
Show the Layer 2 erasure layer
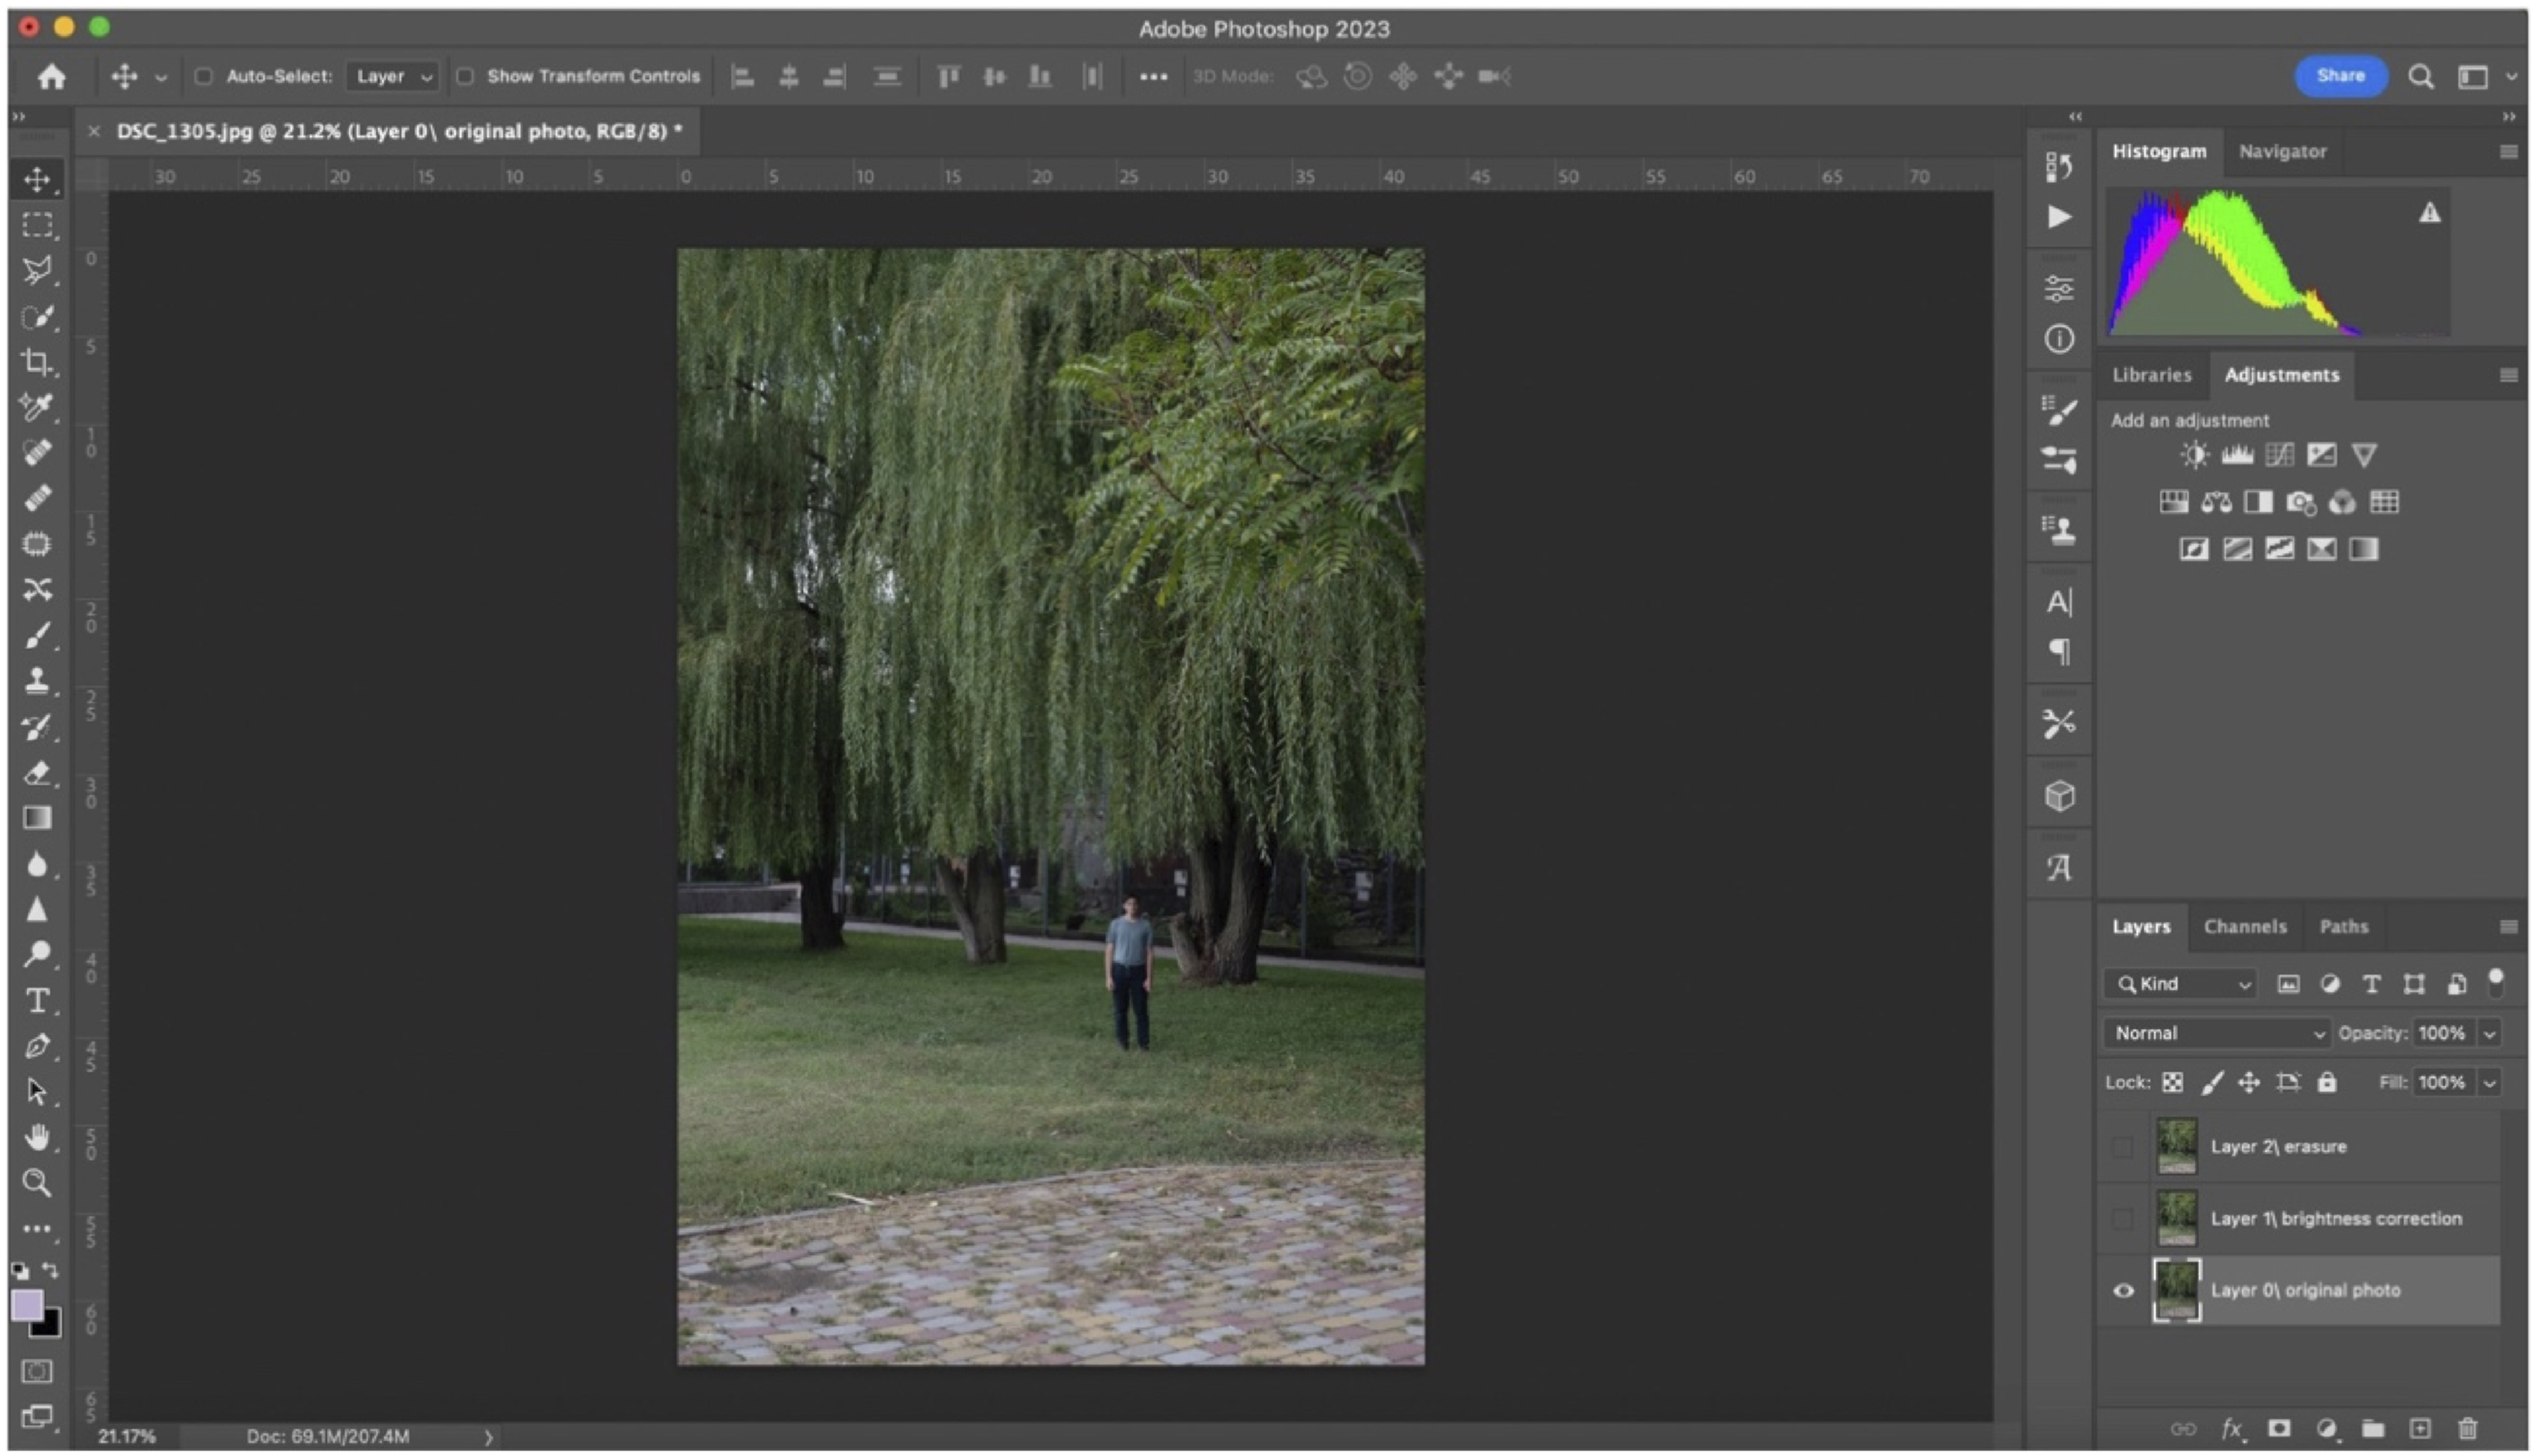point(2123,1146)
